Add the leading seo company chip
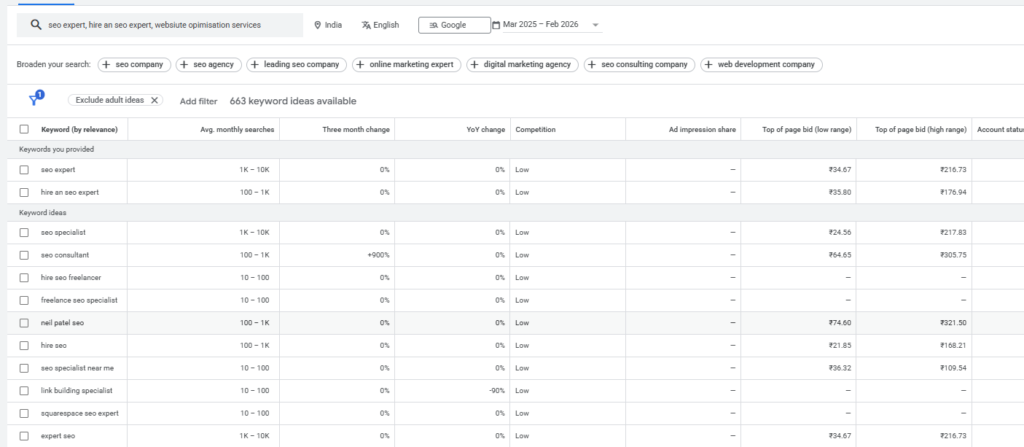Screen dimensions: 1024x447 (296, 65)
